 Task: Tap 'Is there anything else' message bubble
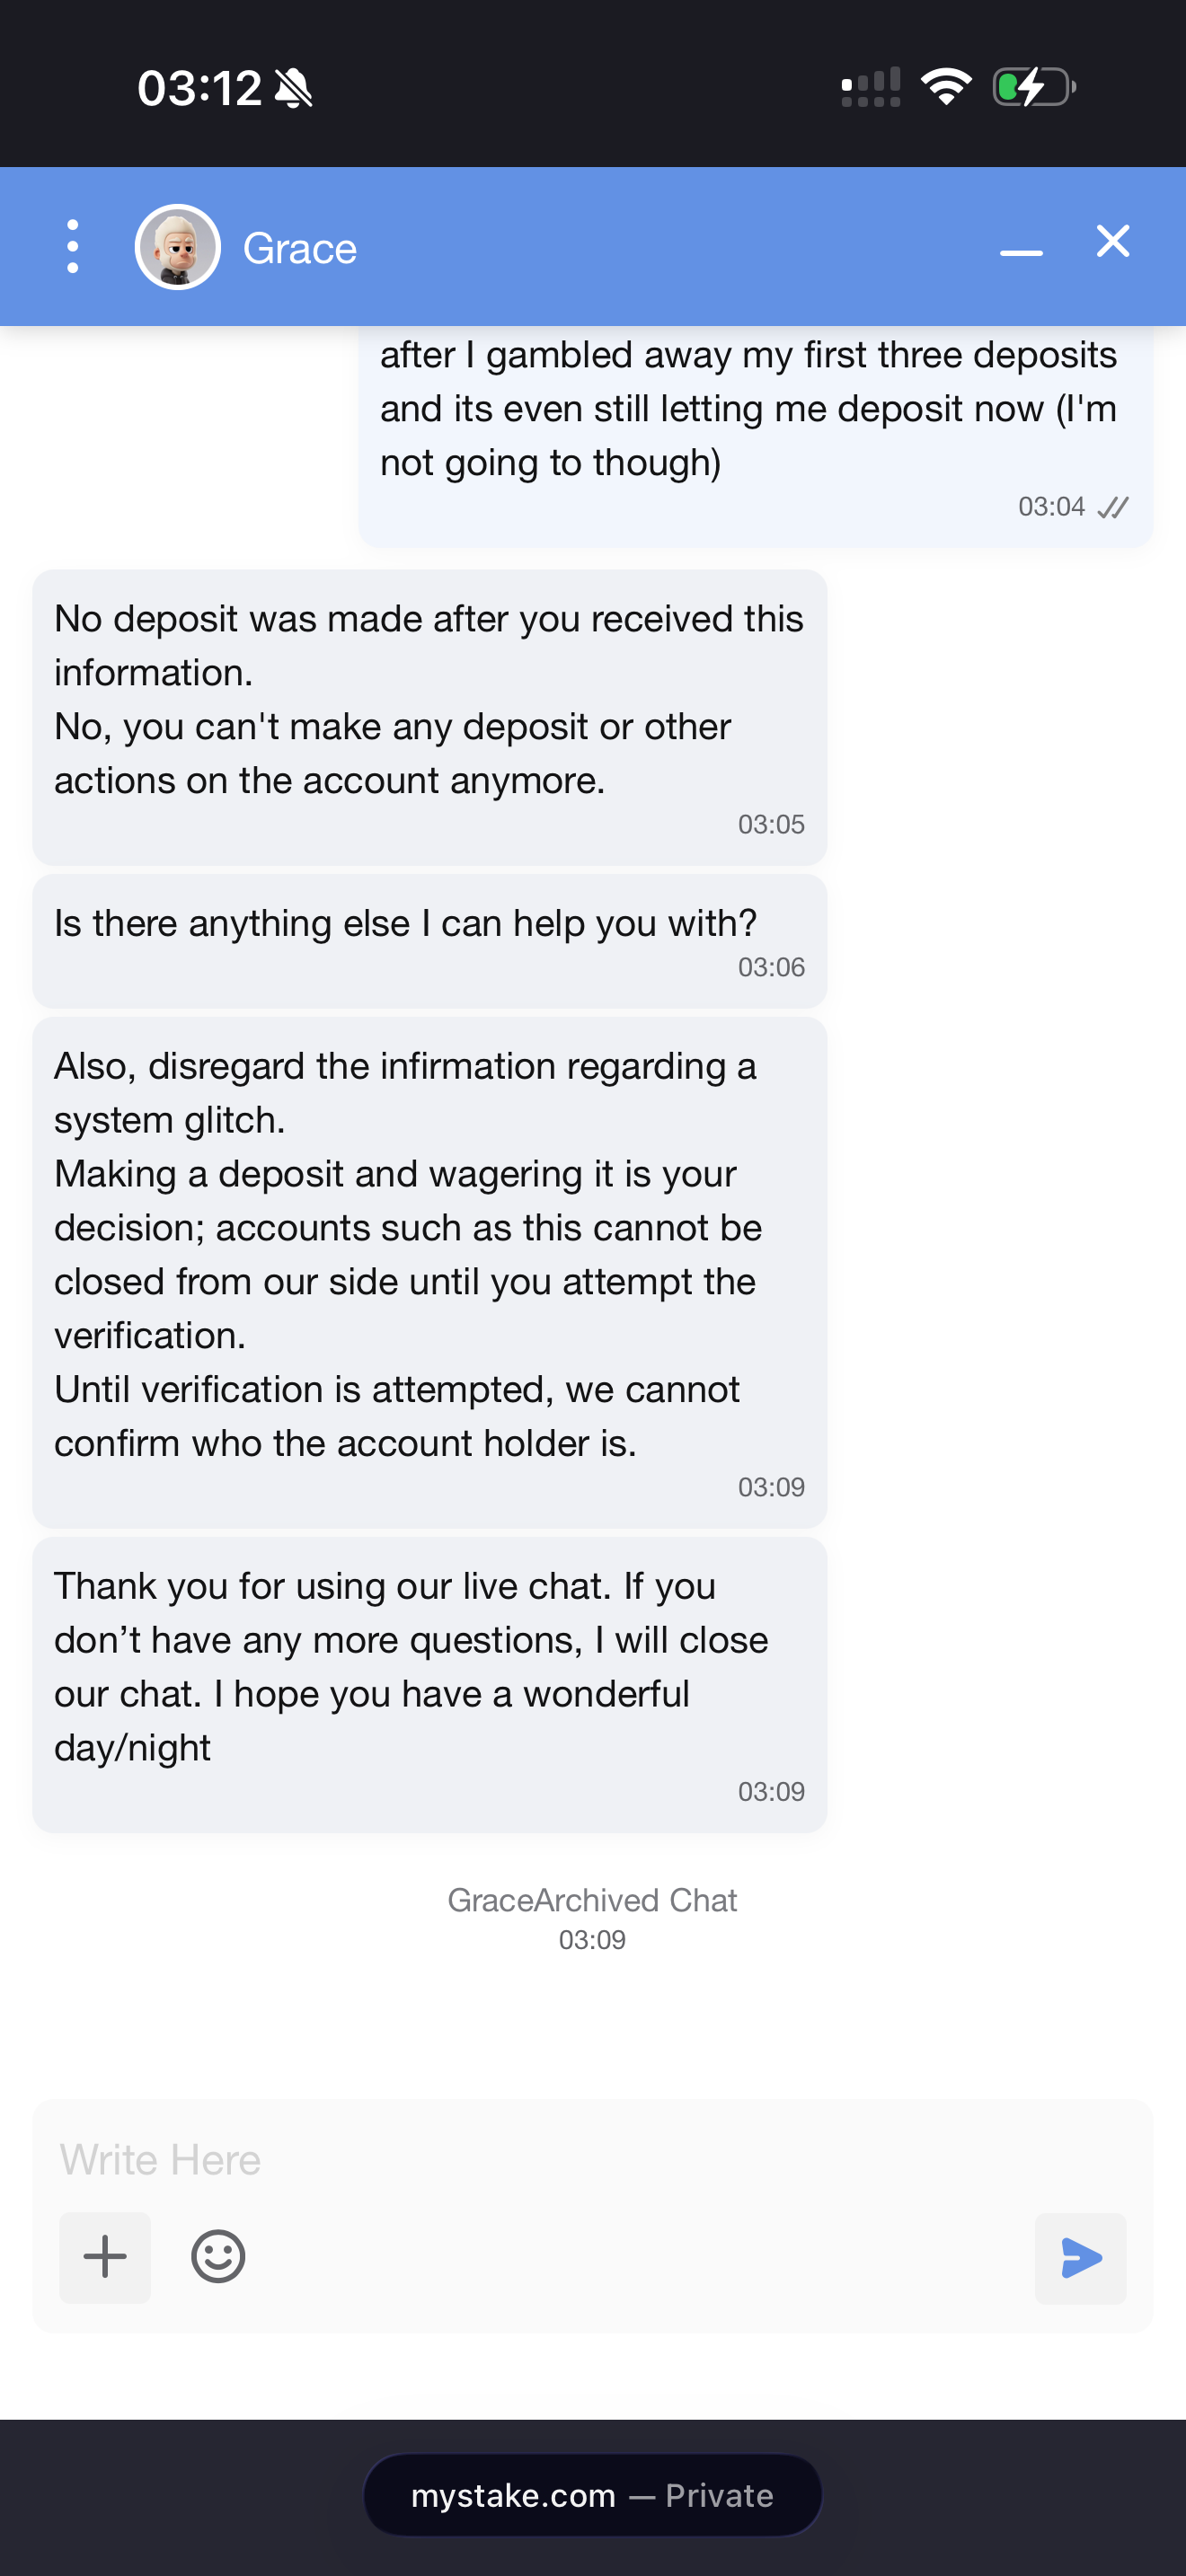tap(430, 941)
